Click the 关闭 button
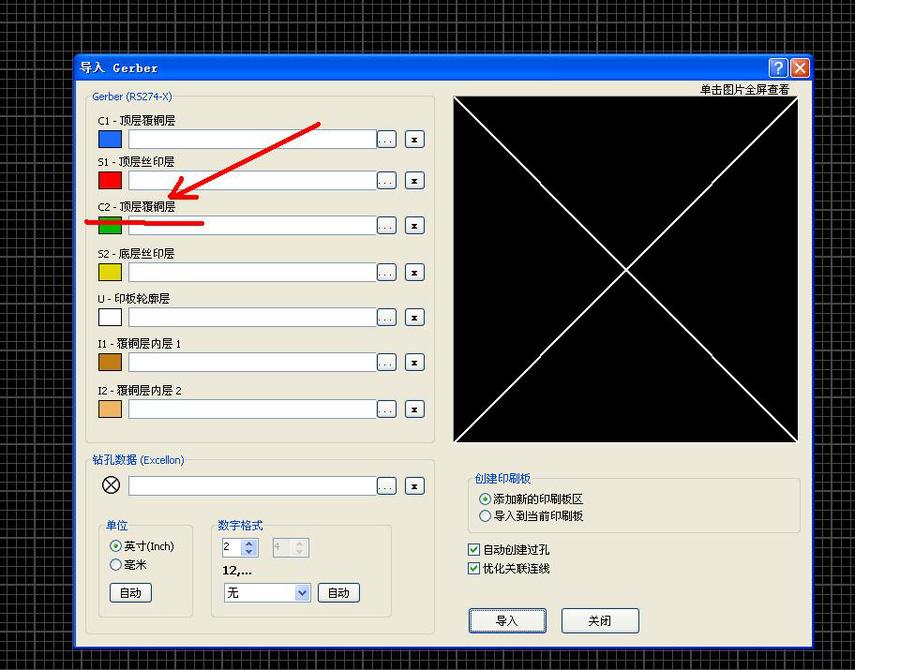Viewport: 900px width, 670px height. (x=599, y=621)
